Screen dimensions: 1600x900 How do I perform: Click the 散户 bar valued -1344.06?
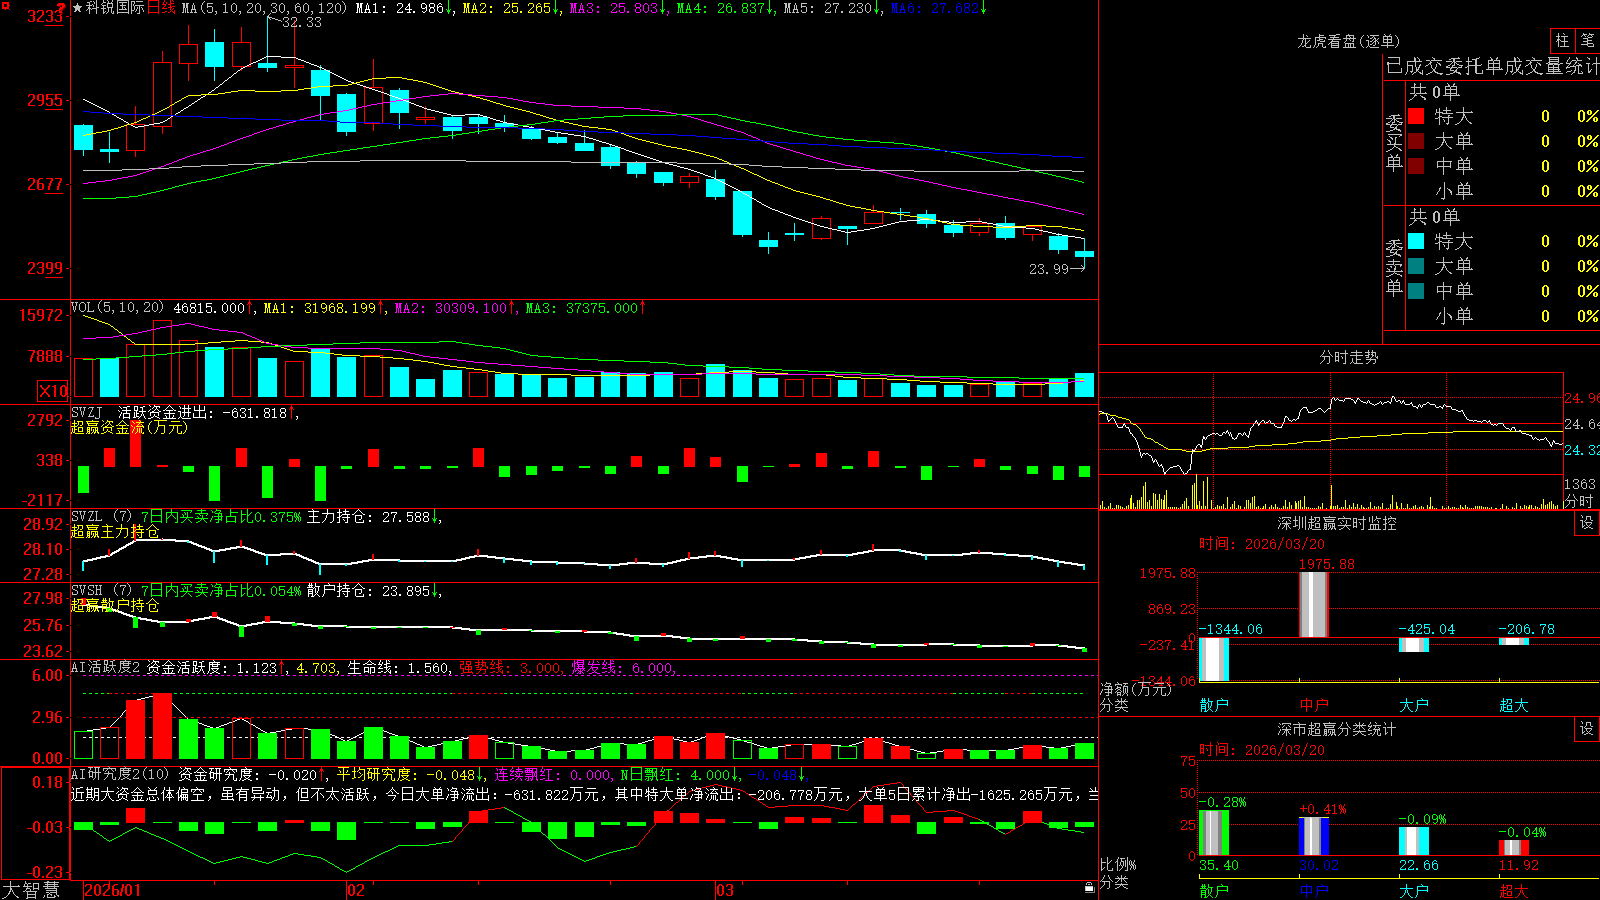1214,659
